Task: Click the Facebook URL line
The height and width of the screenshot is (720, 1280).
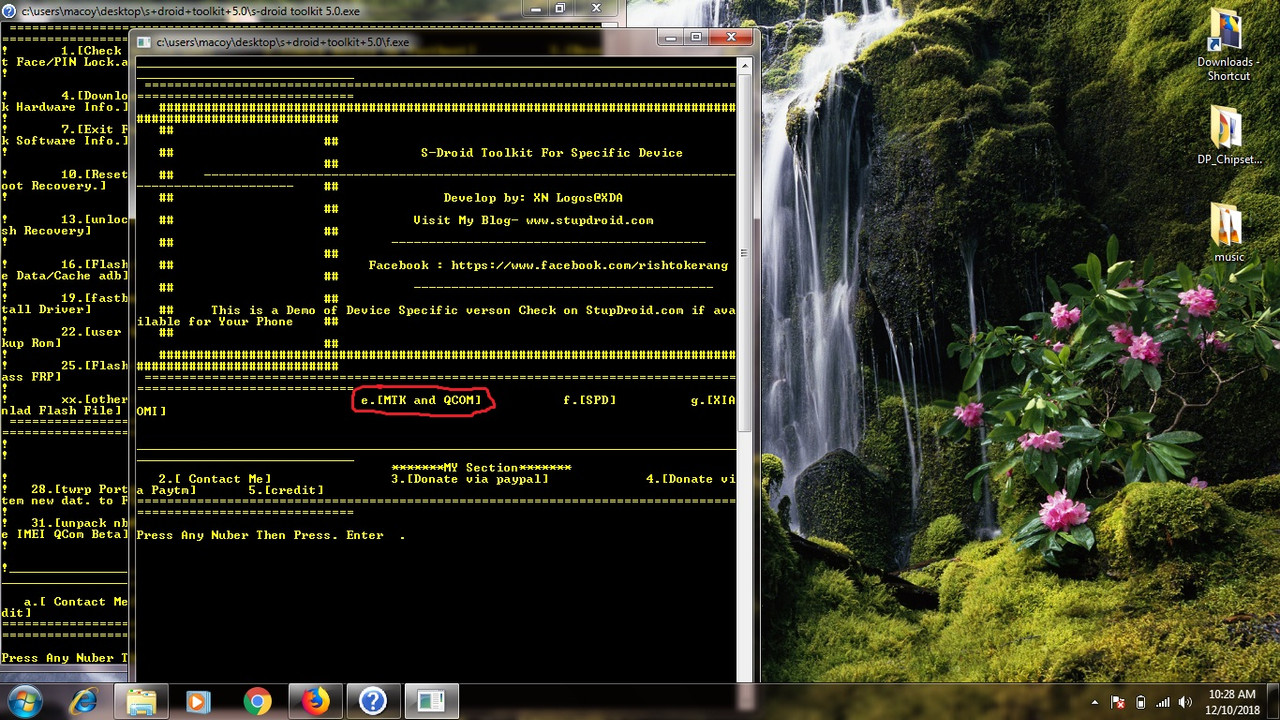Action: pyautogui.click(x=548, y=265)
